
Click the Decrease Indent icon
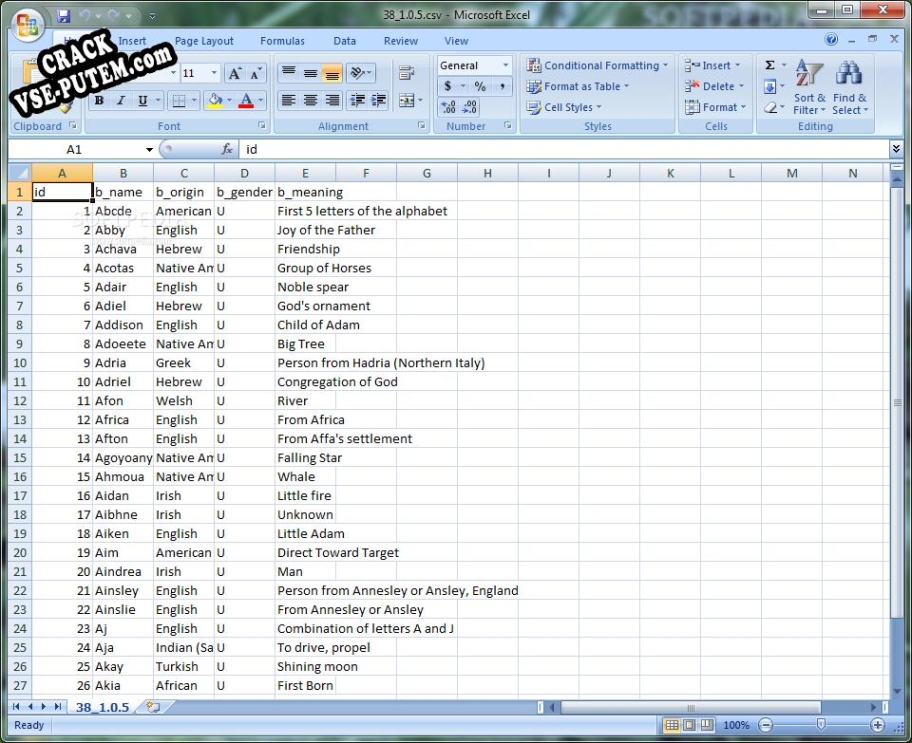tap(357, 100)
